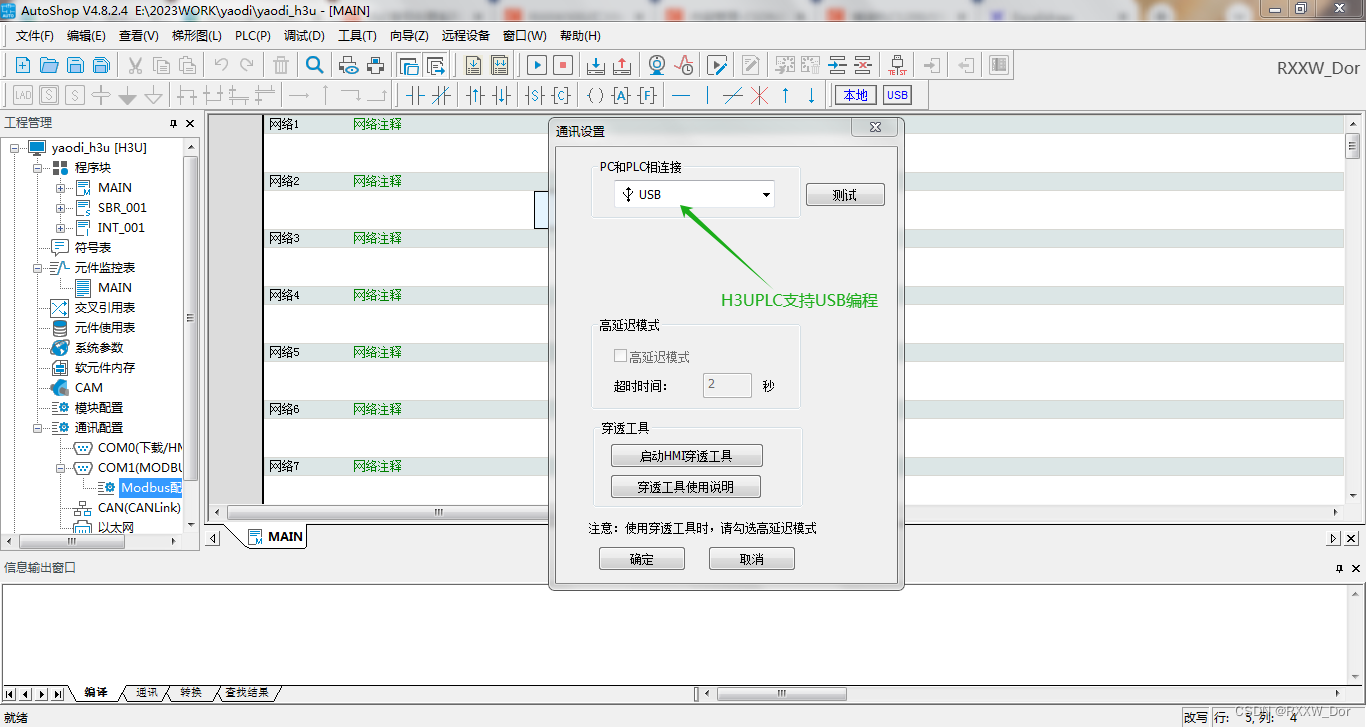Insert an output coil {C}
The height and width of the screenshot is (727, 1366).
(560, 95)
